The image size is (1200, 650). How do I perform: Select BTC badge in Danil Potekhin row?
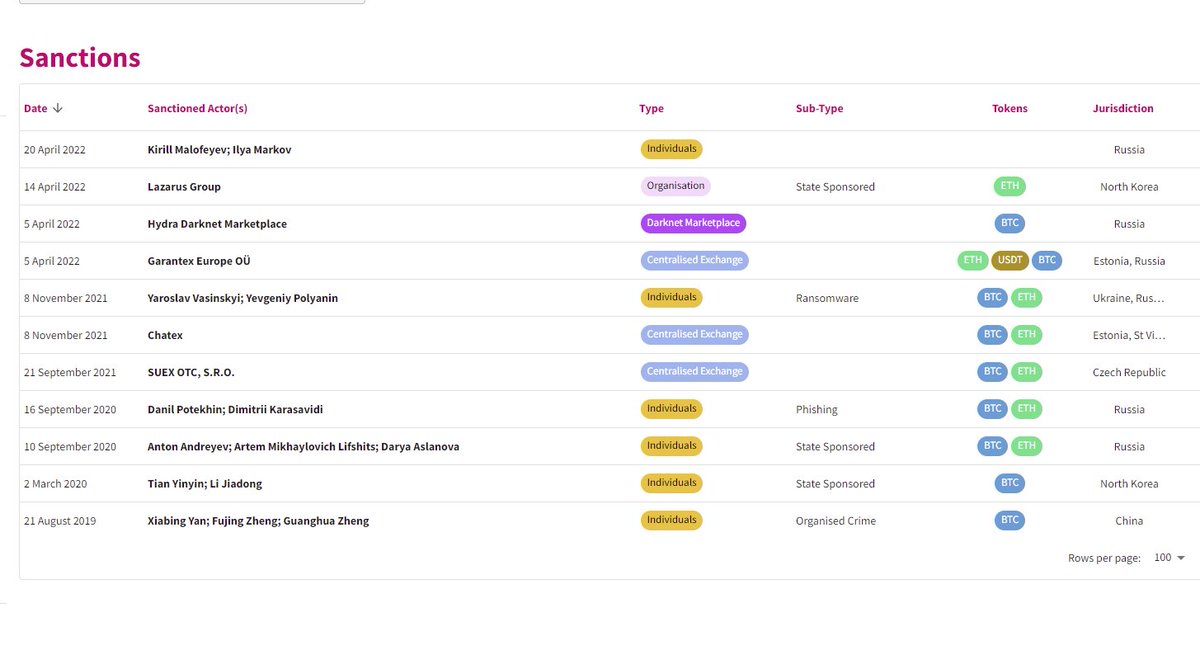[x=992, y=408]
